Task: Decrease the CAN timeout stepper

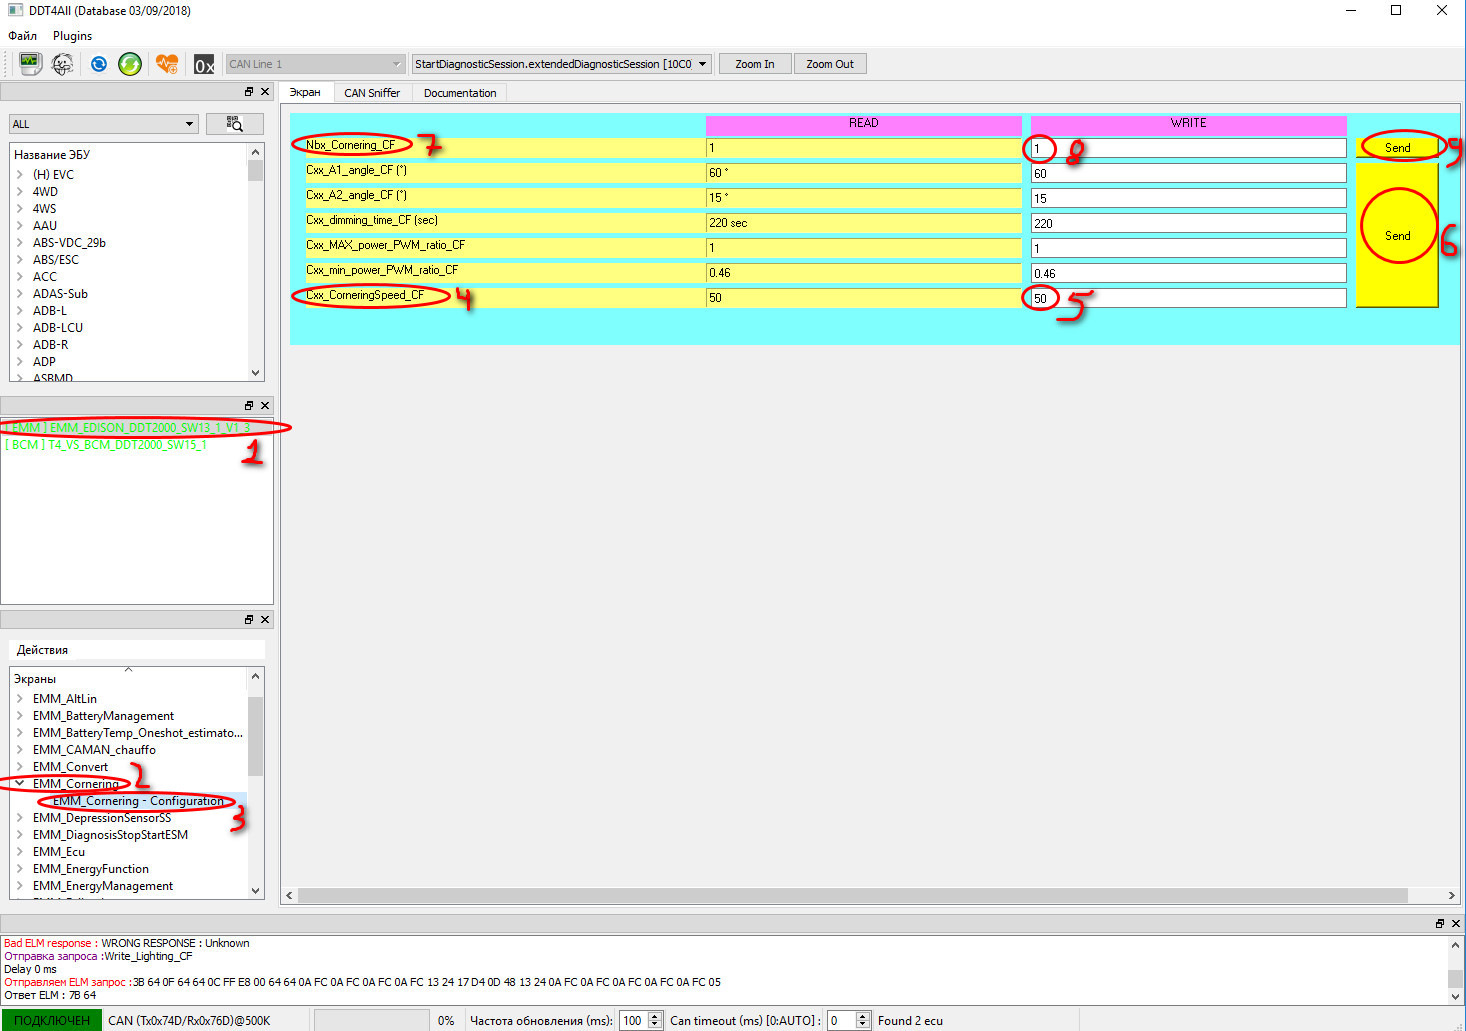Action: pos(863,1025)
